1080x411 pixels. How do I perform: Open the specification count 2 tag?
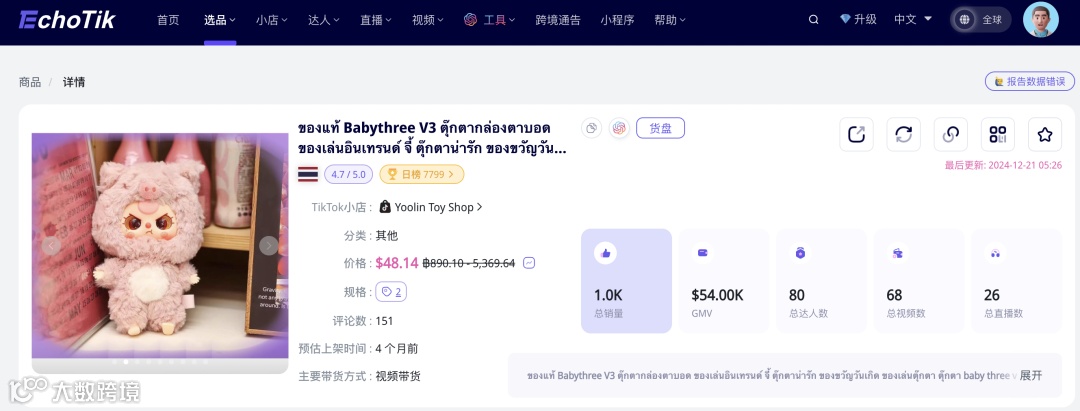[x=391, y=292]
